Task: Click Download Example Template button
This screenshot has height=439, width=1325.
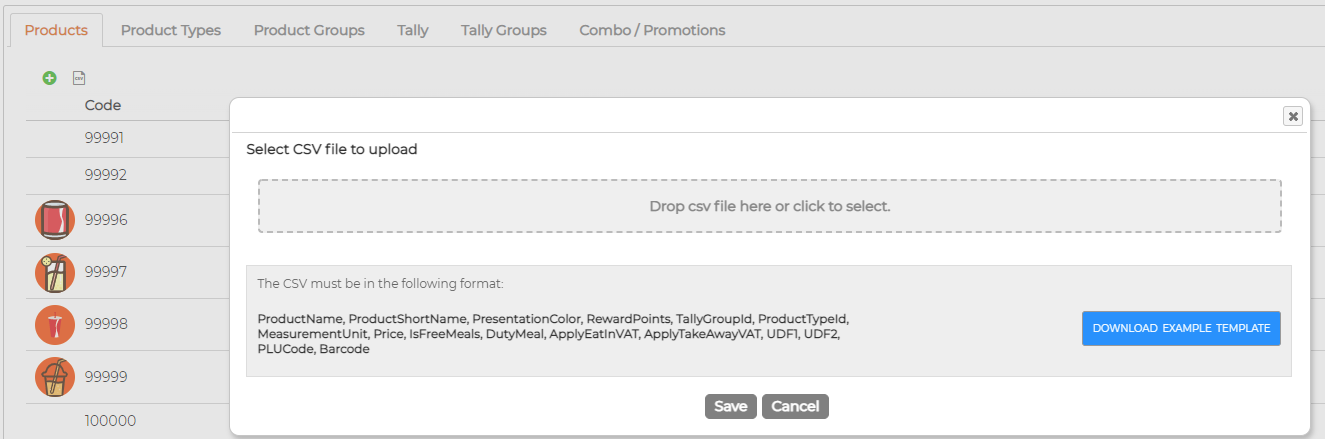Action: coord(1181,328)
